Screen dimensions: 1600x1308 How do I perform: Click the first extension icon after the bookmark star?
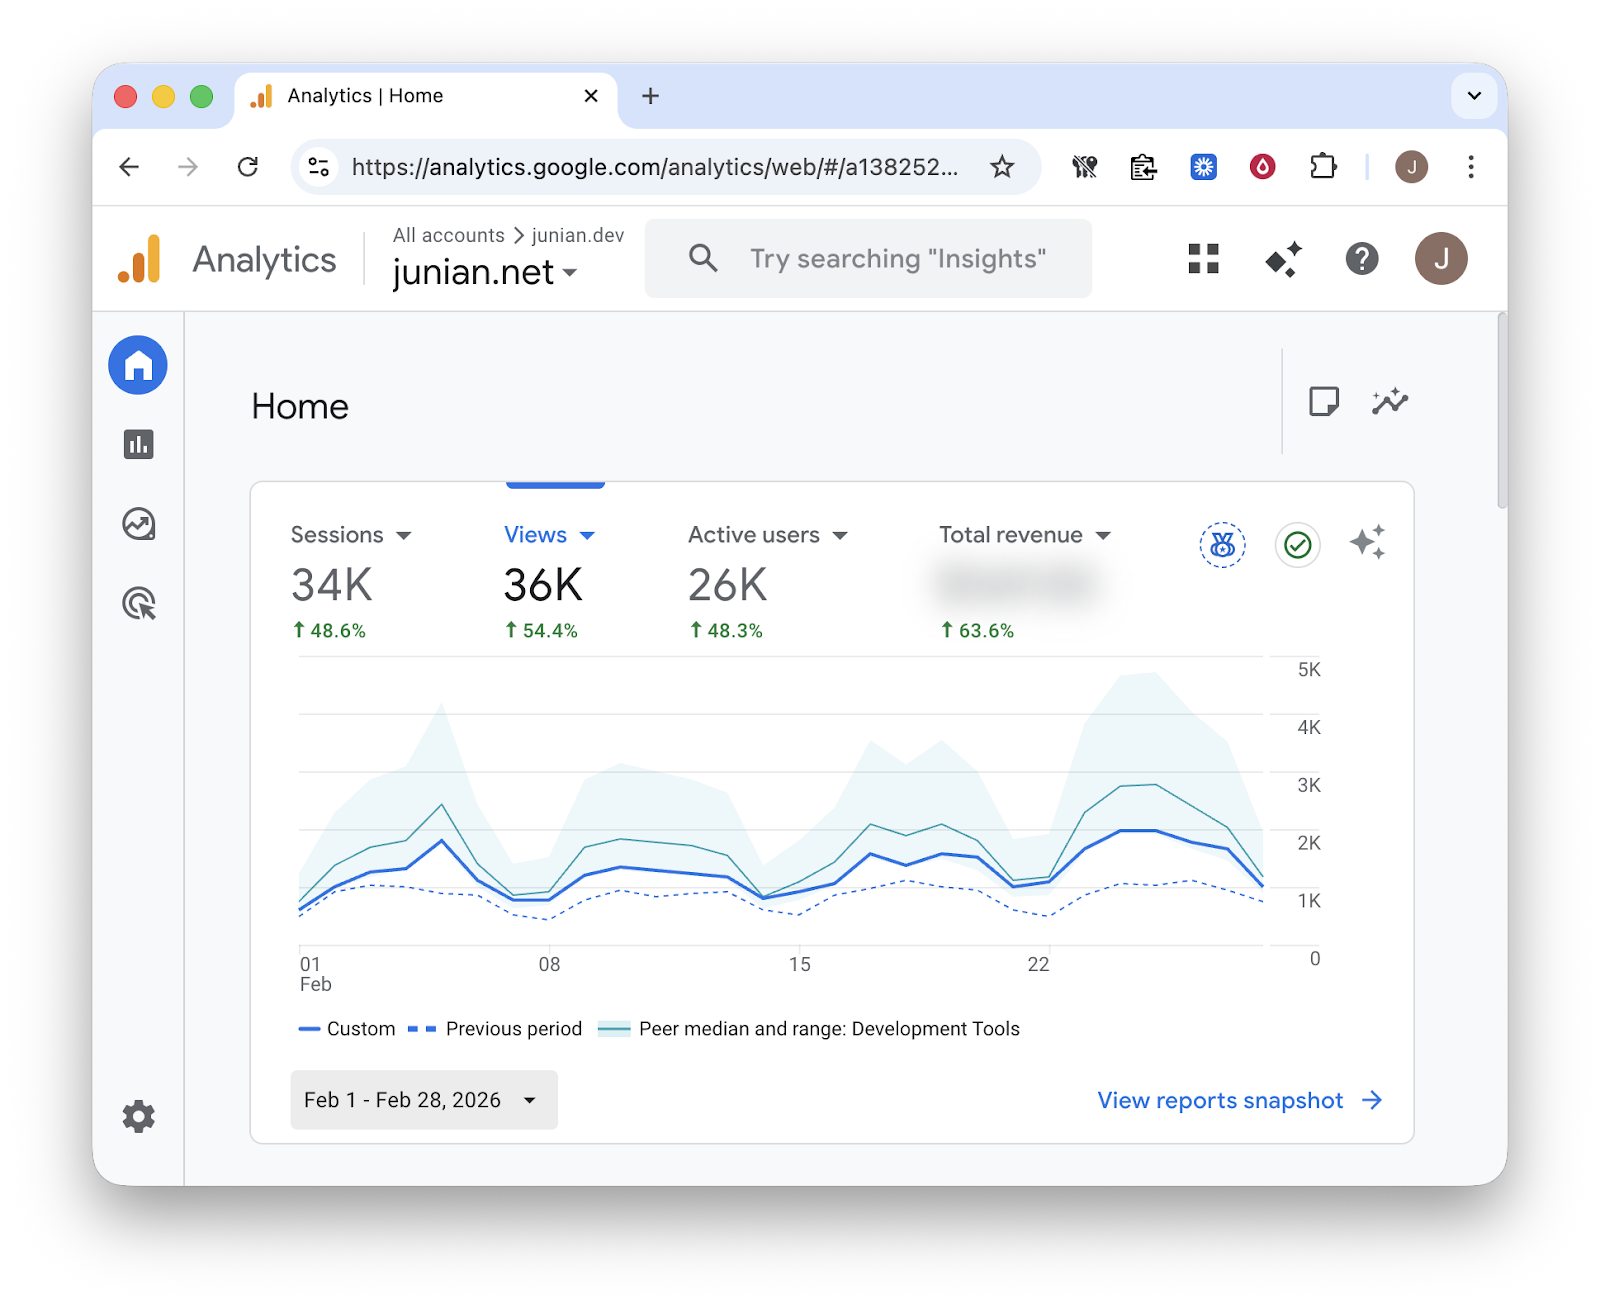coord(1084,167)
